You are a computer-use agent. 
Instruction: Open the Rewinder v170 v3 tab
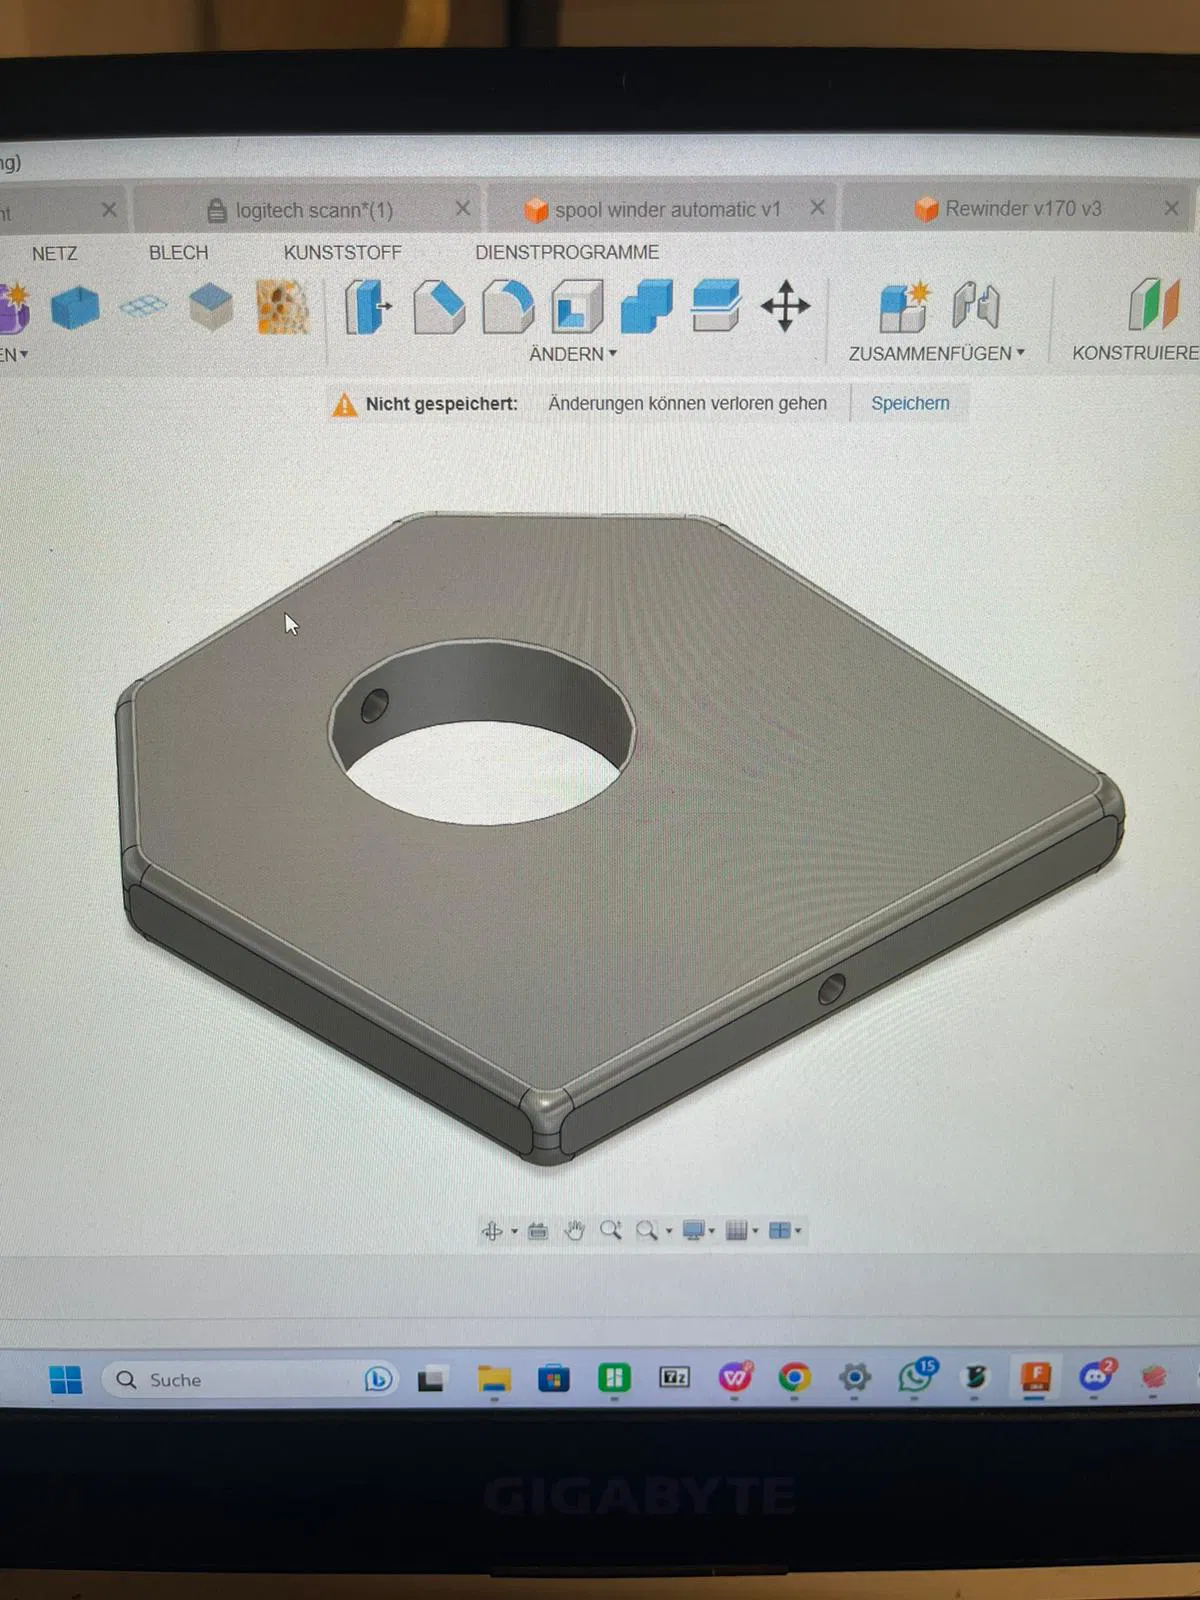1019,208
